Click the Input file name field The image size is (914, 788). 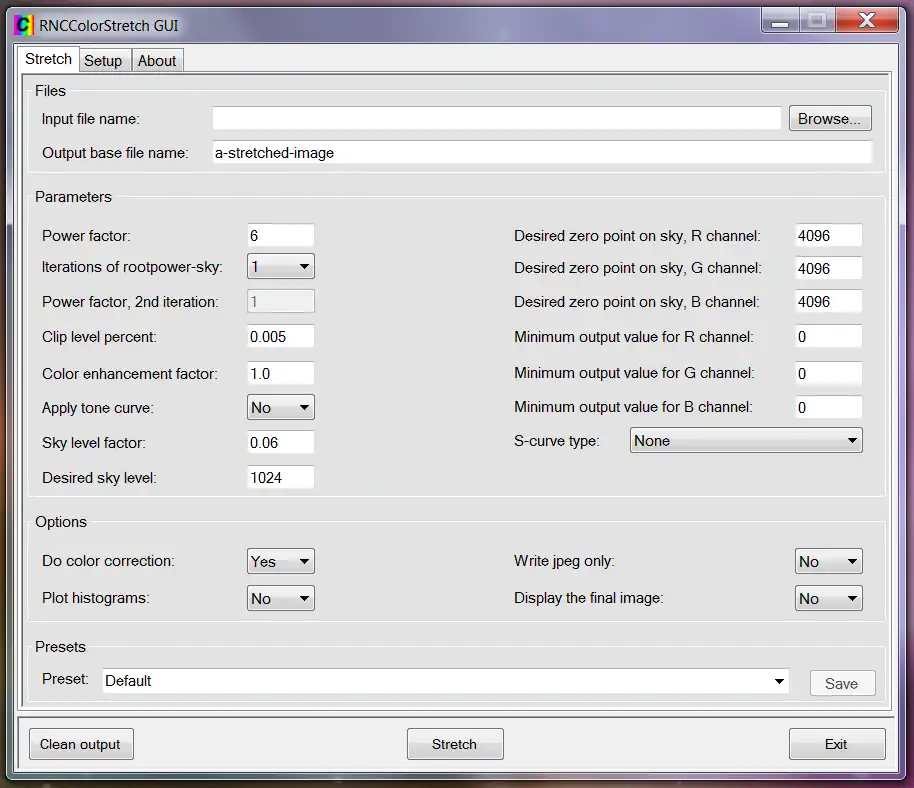click(497, 118)
